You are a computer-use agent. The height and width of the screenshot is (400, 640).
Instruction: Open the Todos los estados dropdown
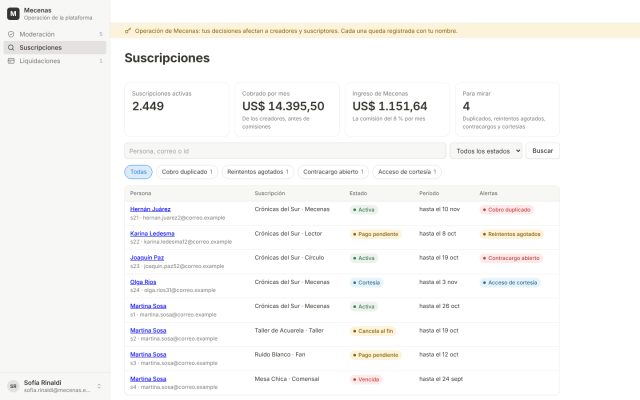click(x=486, y=151)
